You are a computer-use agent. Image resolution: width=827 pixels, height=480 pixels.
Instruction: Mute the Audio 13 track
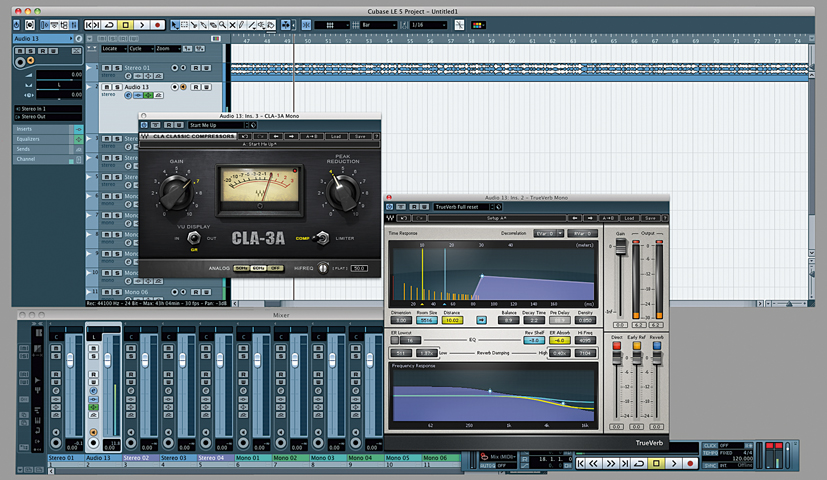[x=107, y=87]
